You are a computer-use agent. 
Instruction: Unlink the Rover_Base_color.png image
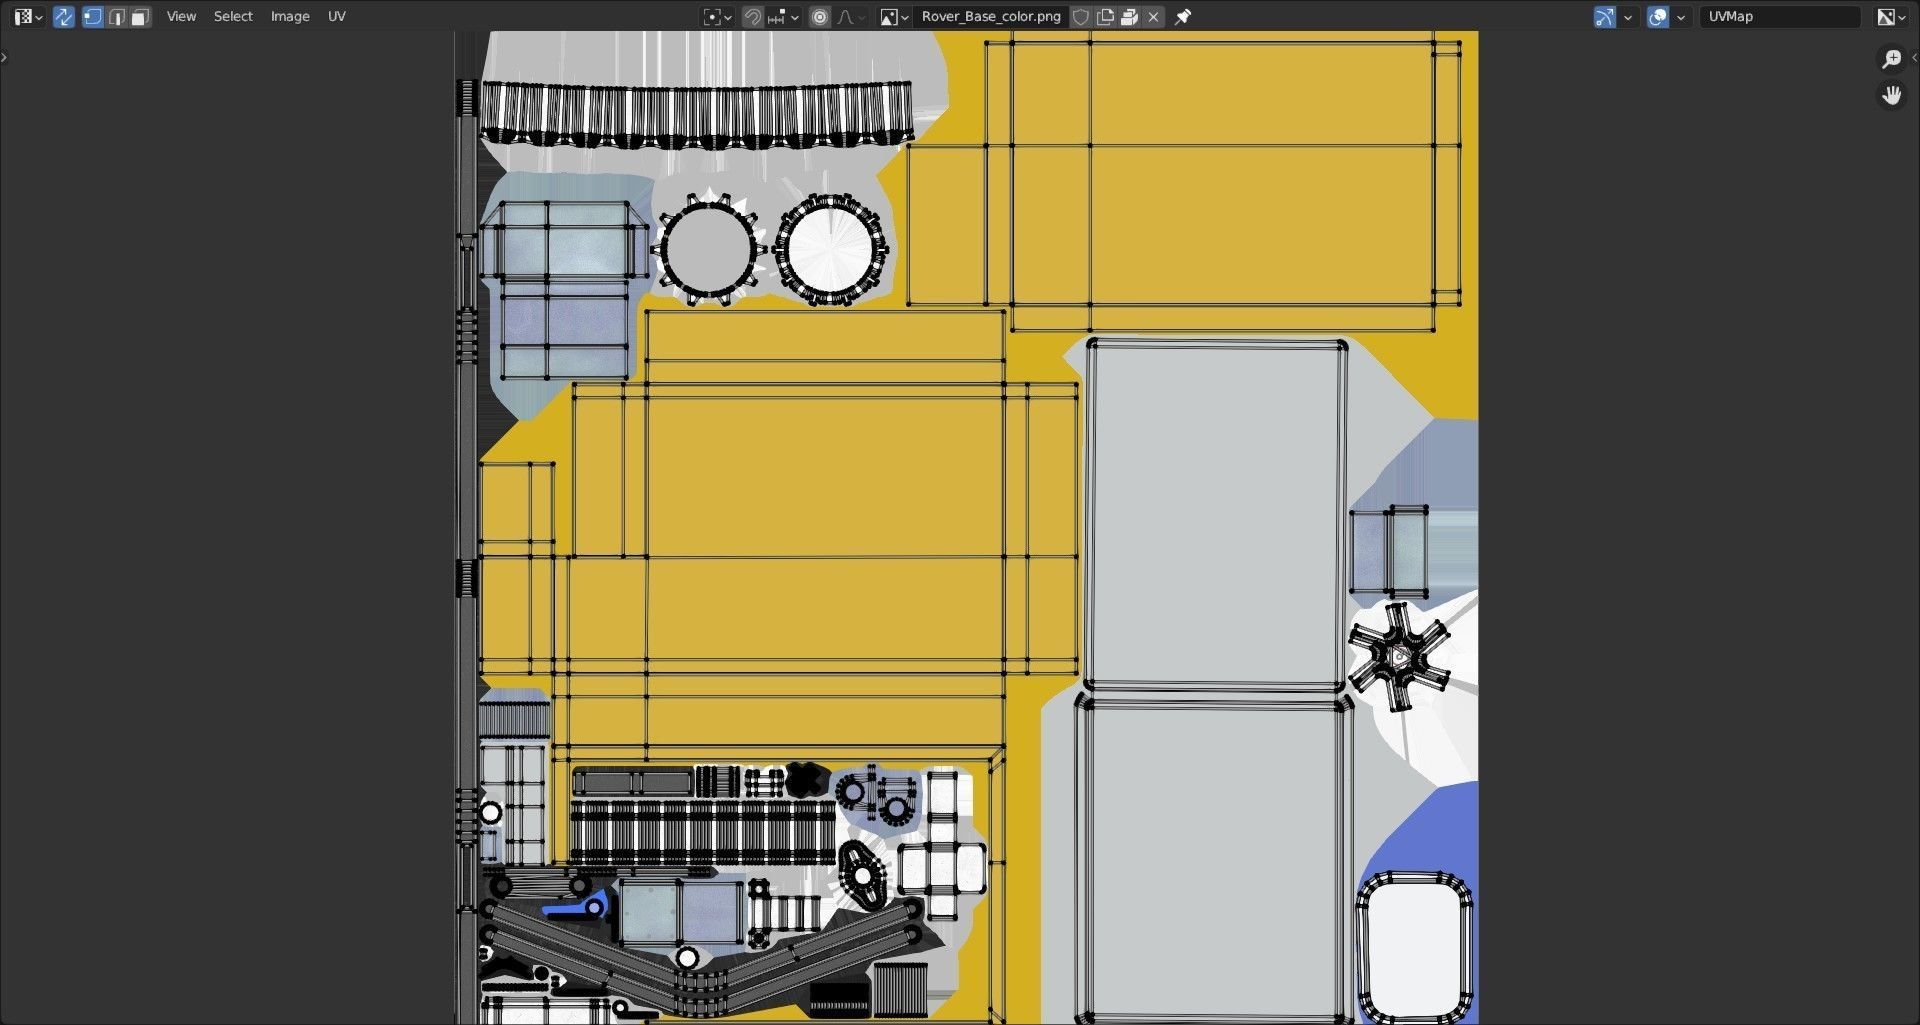(x=1153, y=16)
